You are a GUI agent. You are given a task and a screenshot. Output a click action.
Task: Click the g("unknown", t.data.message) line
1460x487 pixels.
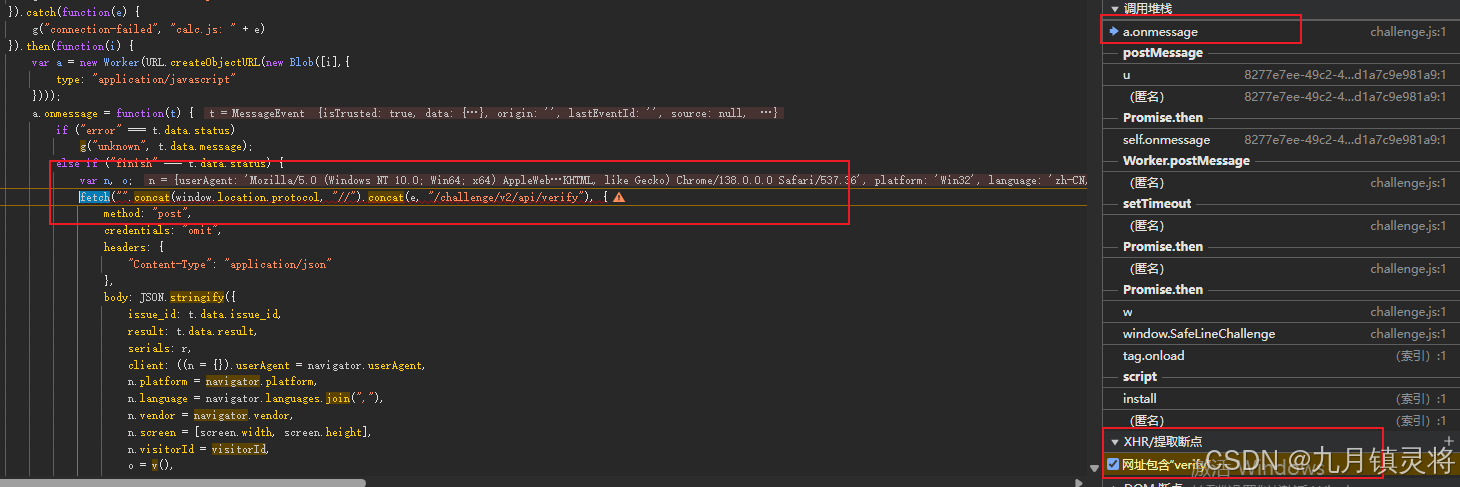[167, 146]
